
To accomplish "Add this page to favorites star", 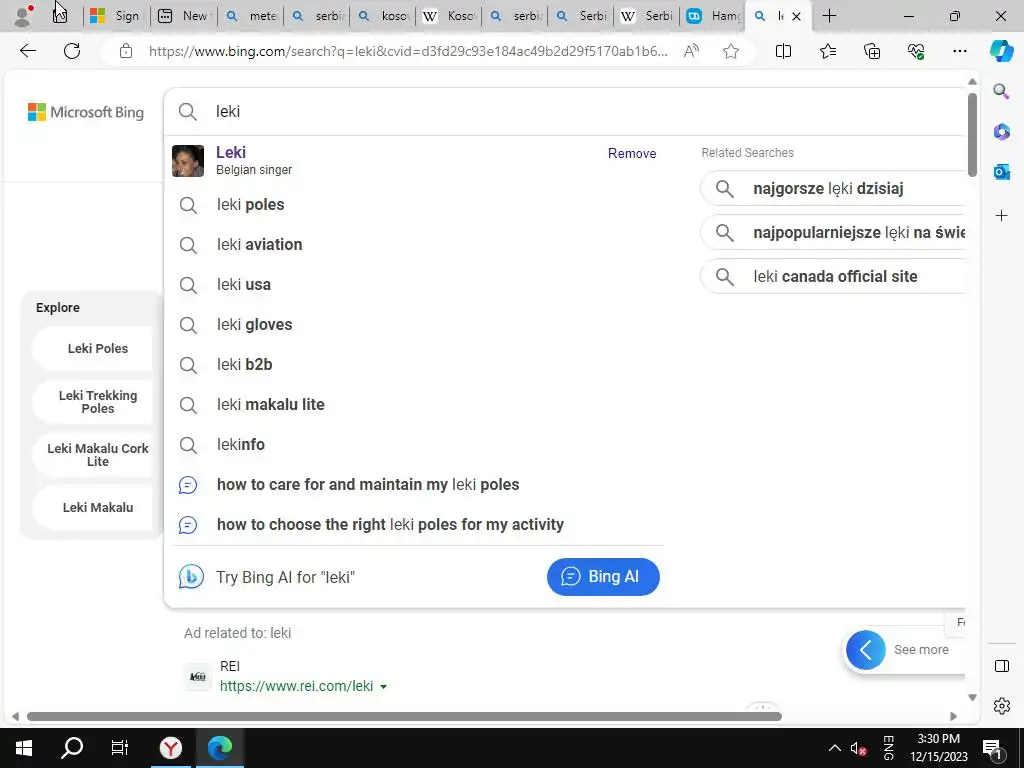I will tap(731, 51).
